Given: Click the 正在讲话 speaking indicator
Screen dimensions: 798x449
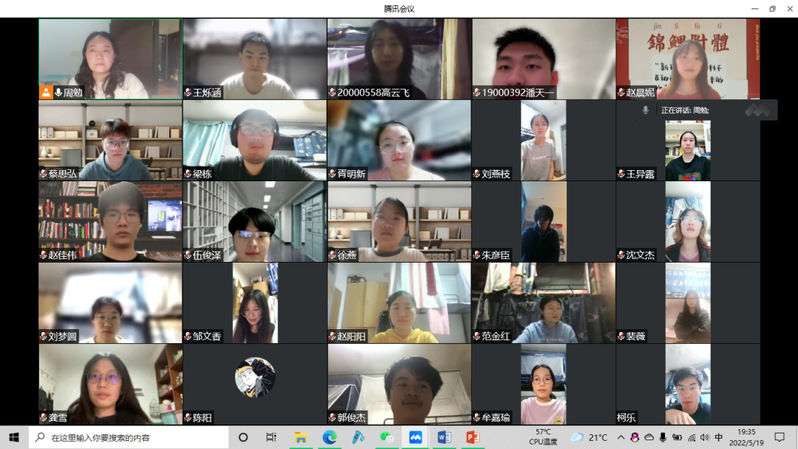Looking at the screenshot, I should coord(684,110).
